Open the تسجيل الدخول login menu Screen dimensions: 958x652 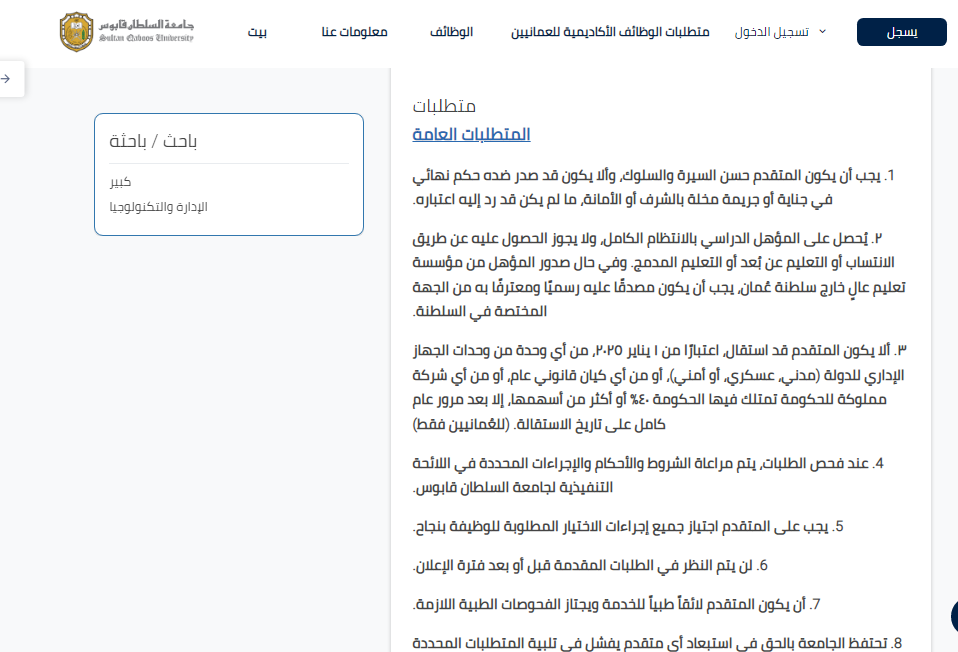tap(771, 32)
